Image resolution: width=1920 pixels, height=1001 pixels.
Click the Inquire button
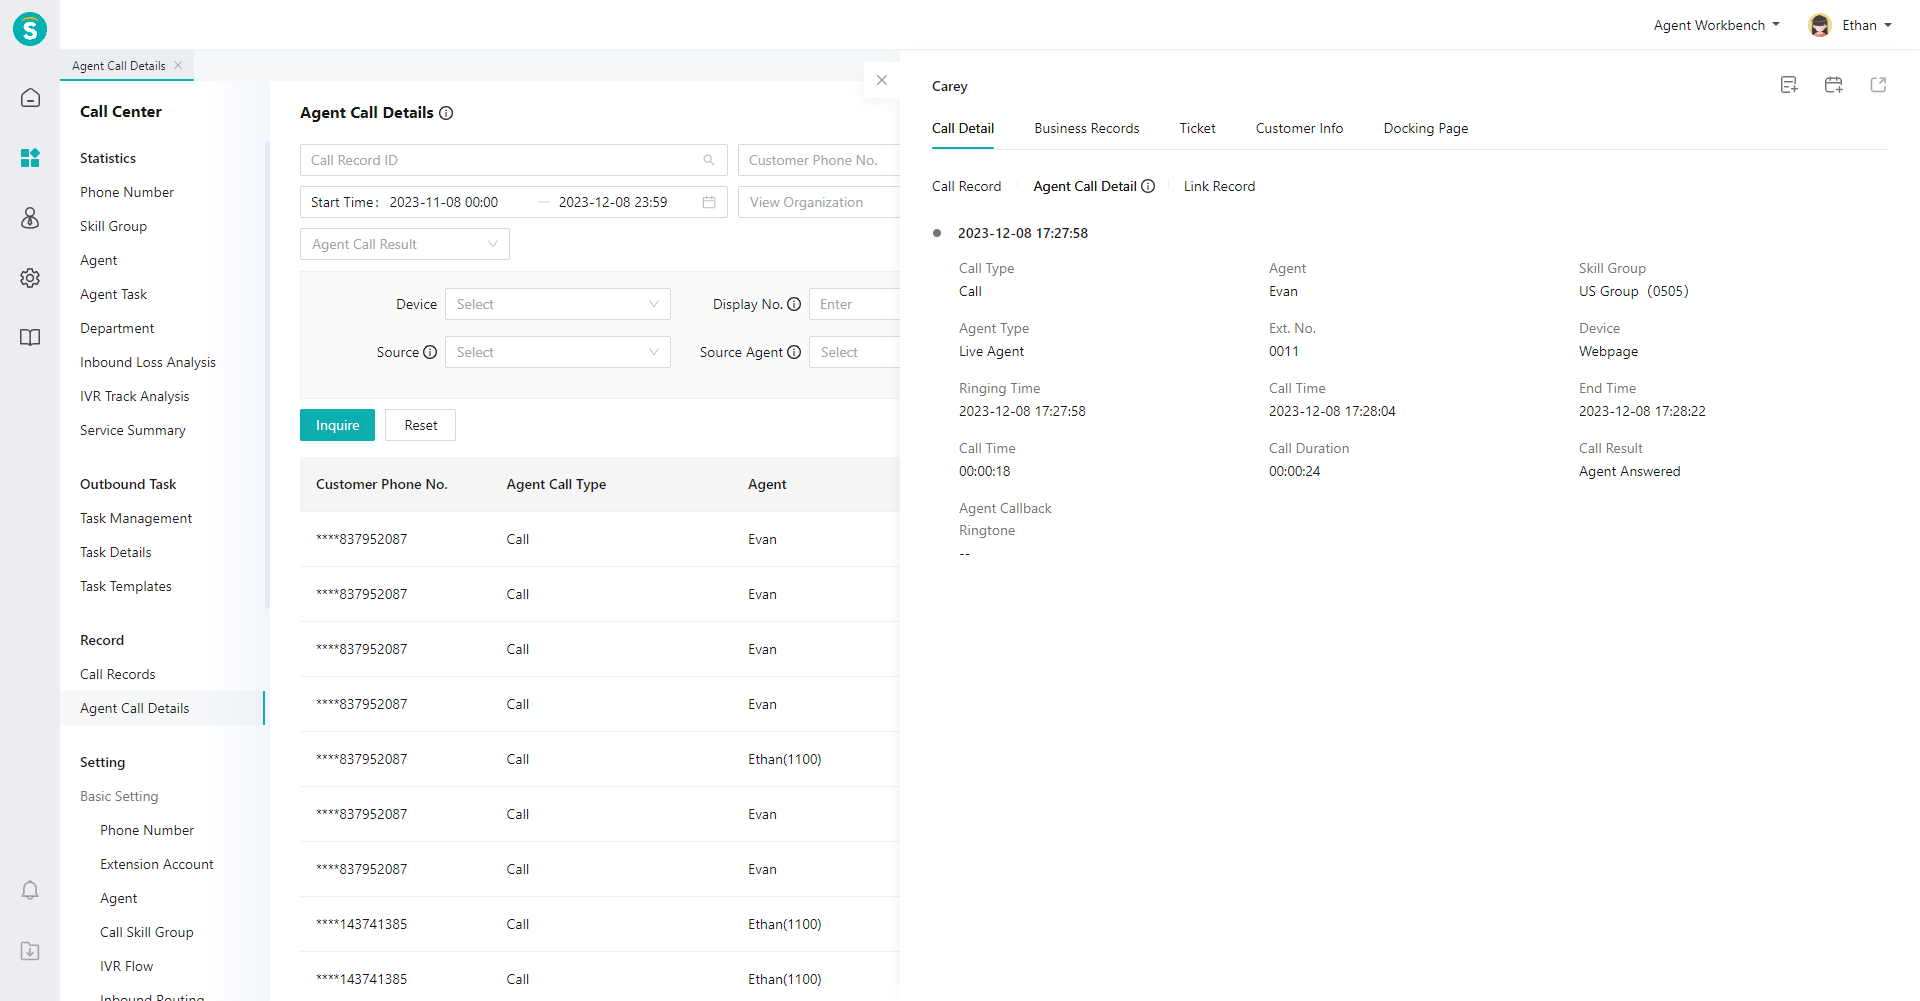coord(337,425)
